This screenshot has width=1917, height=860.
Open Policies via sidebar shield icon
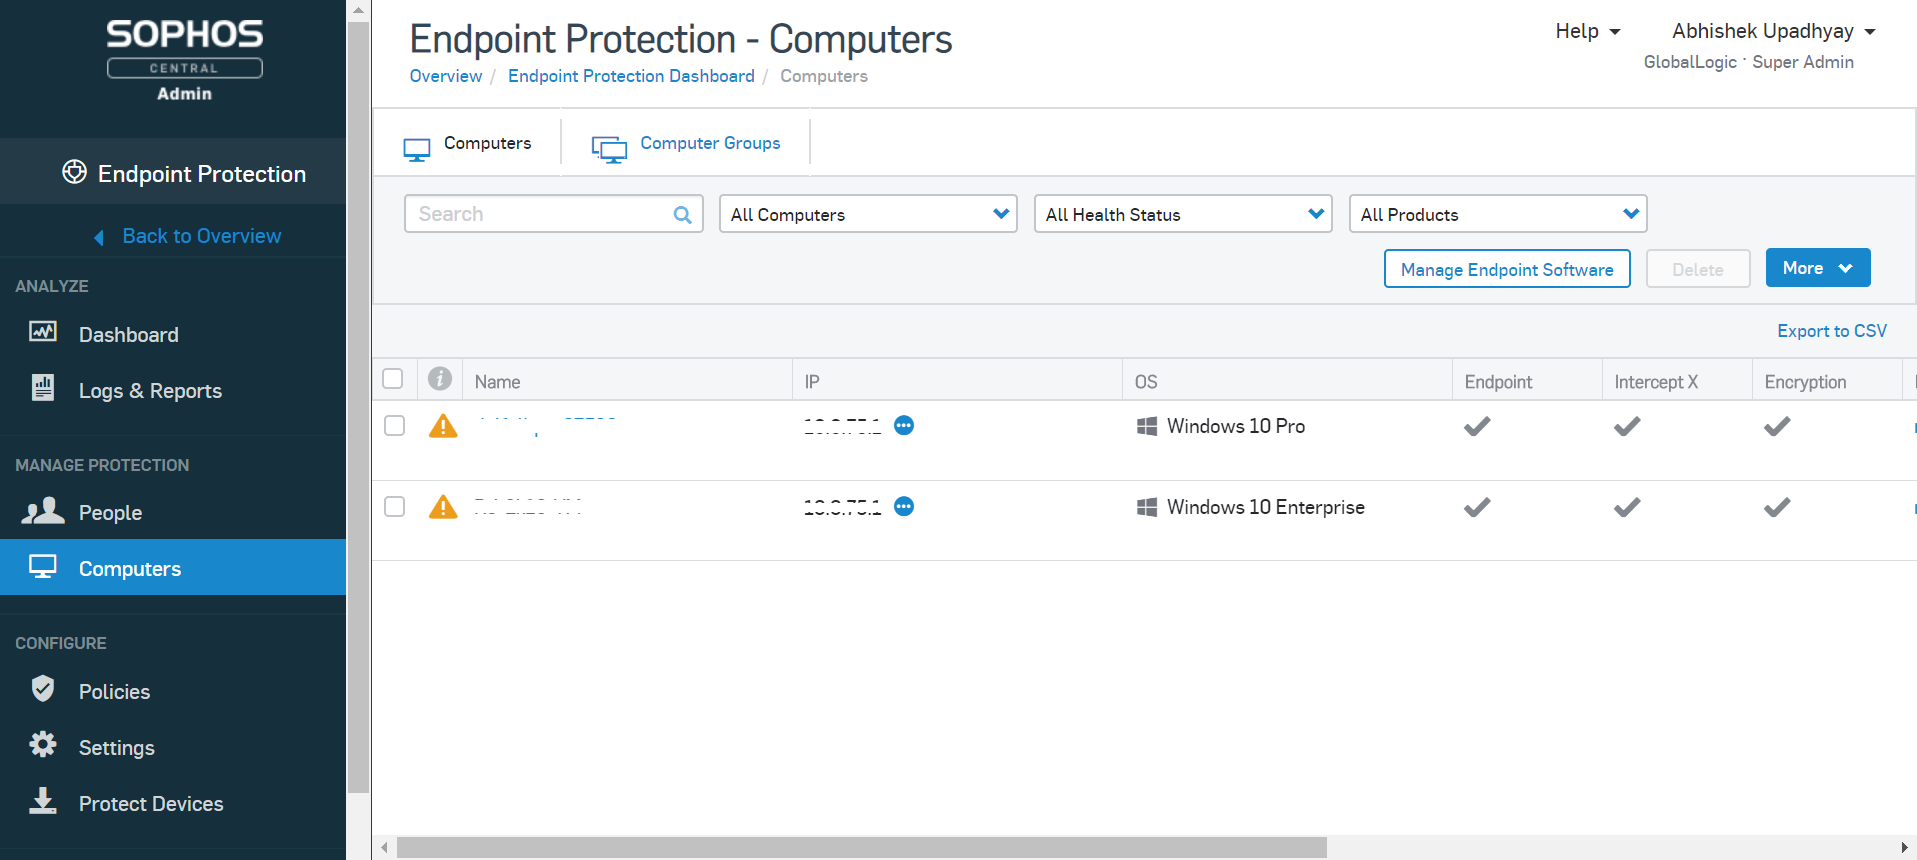pos(43,689)
